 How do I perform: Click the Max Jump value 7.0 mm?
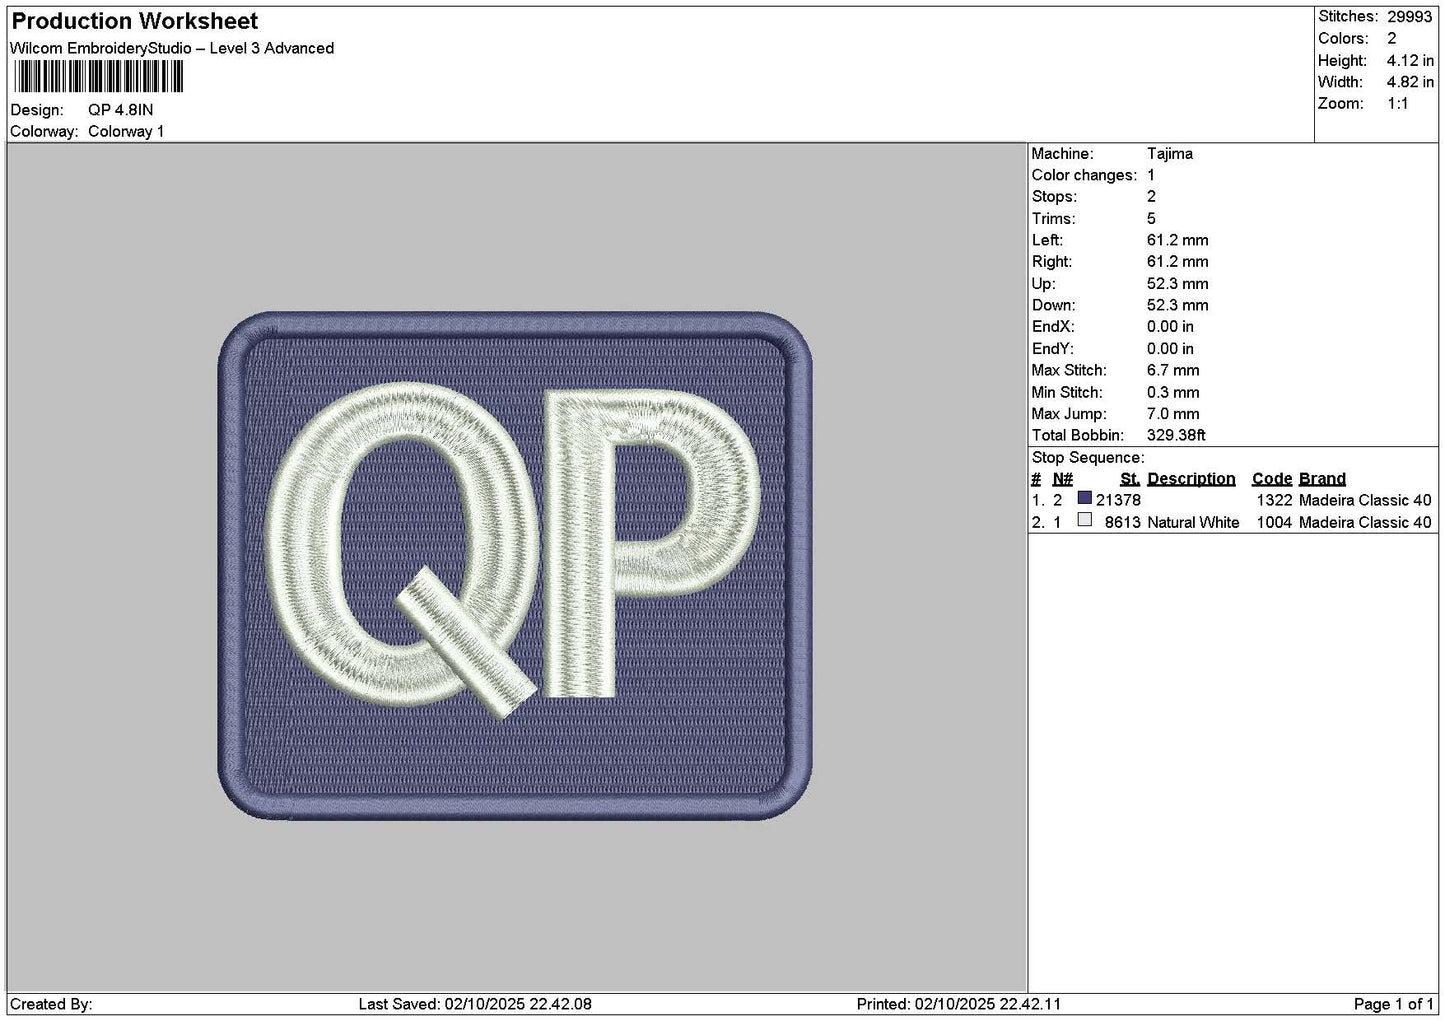pos(1173,413)
